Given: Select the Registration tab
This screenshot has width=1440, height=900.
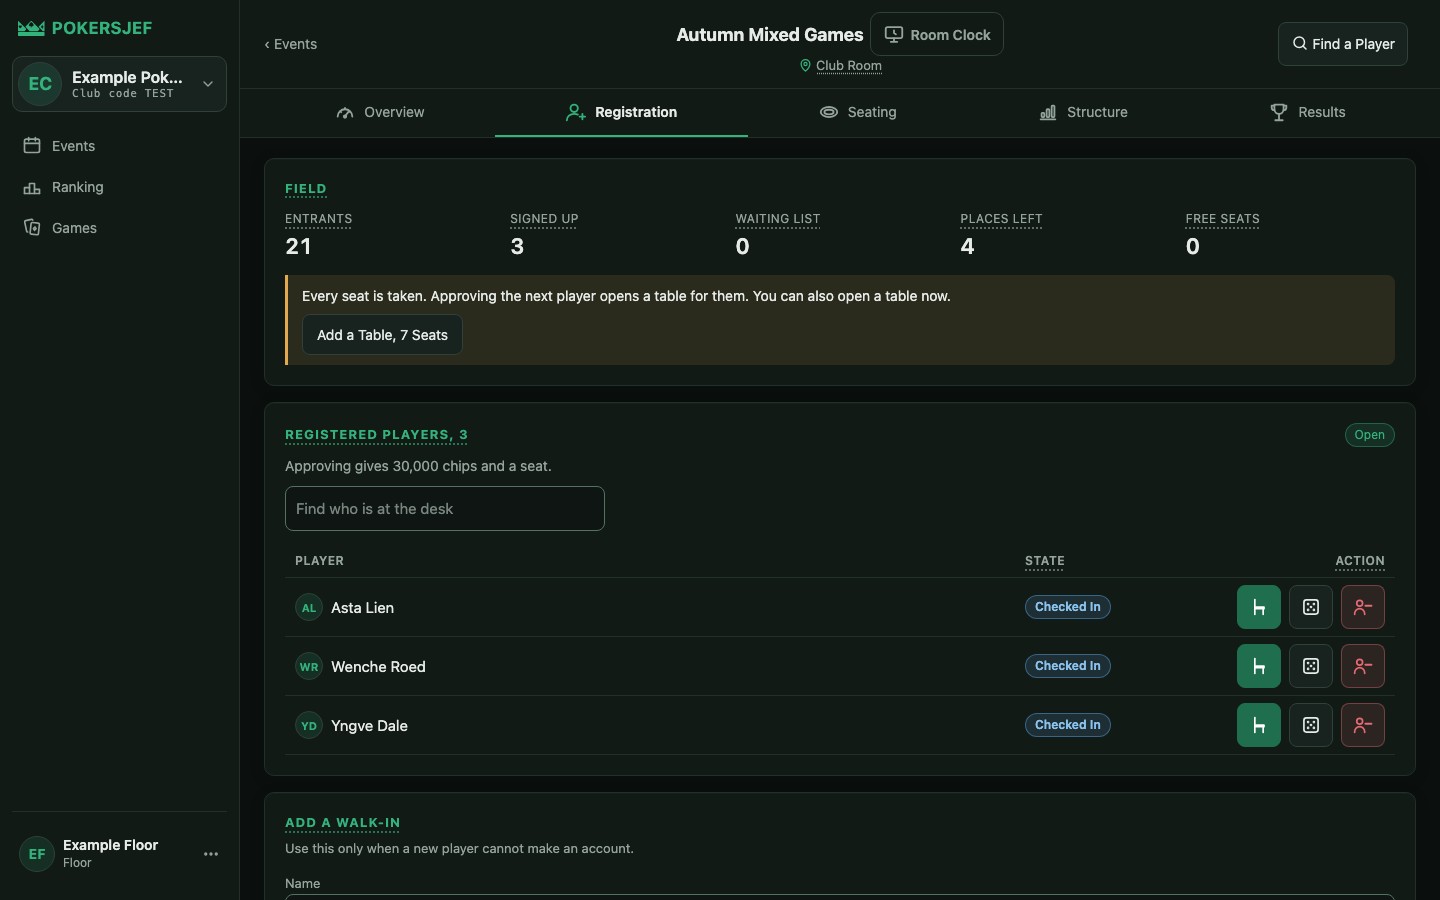Looking at the screenshot, I should click(x=621, y=112).
